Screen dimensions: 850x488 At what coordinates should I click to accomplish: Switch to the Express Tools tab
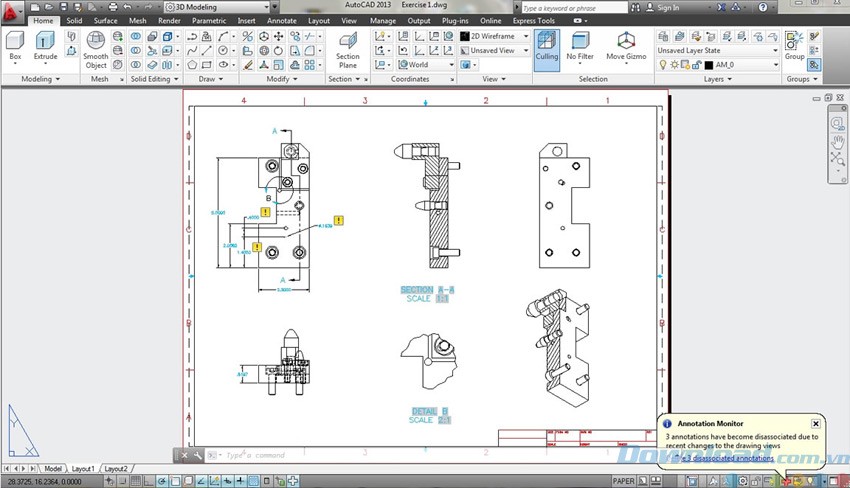click(533, 21)
